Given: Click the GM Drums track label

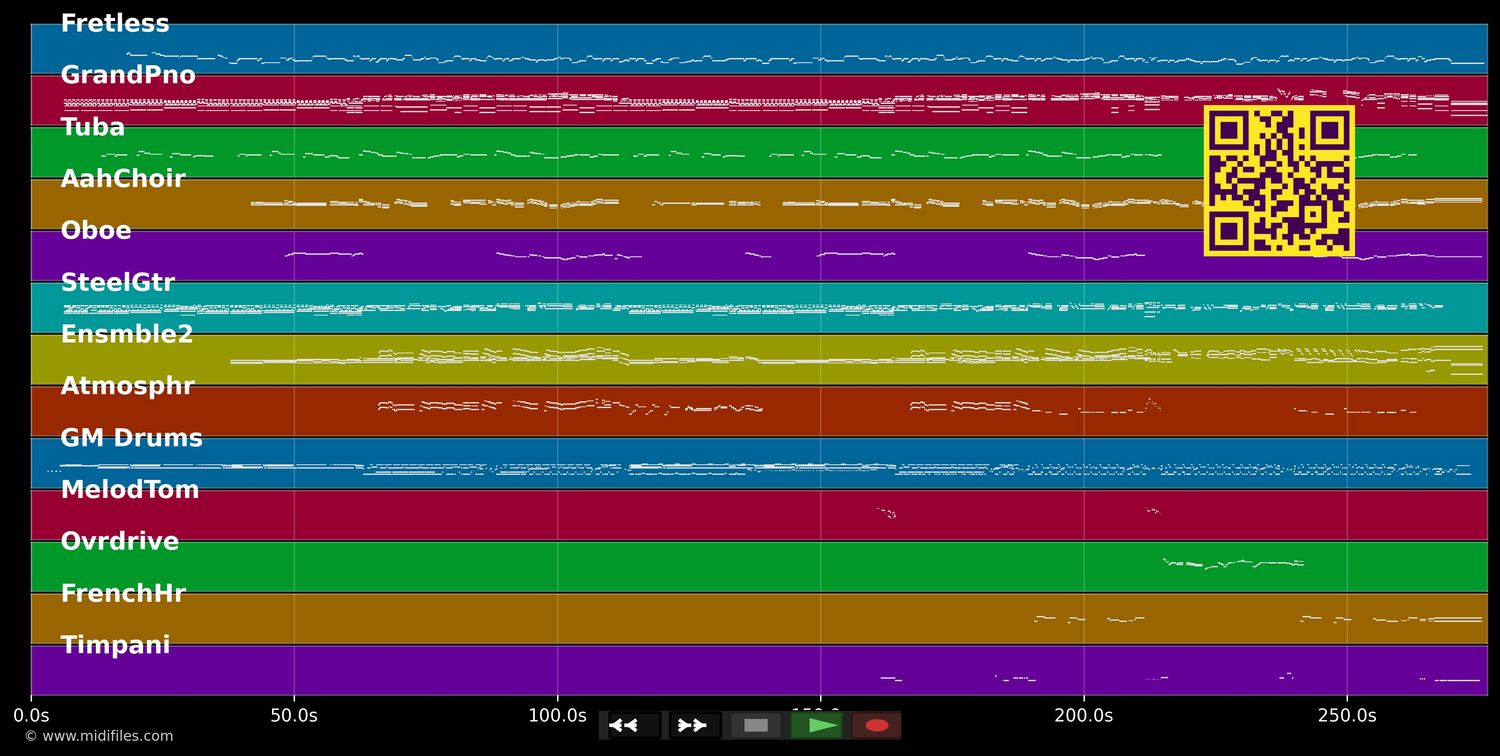Looking at the screenshot, I should pyautogui.click(x=131, y=438).
